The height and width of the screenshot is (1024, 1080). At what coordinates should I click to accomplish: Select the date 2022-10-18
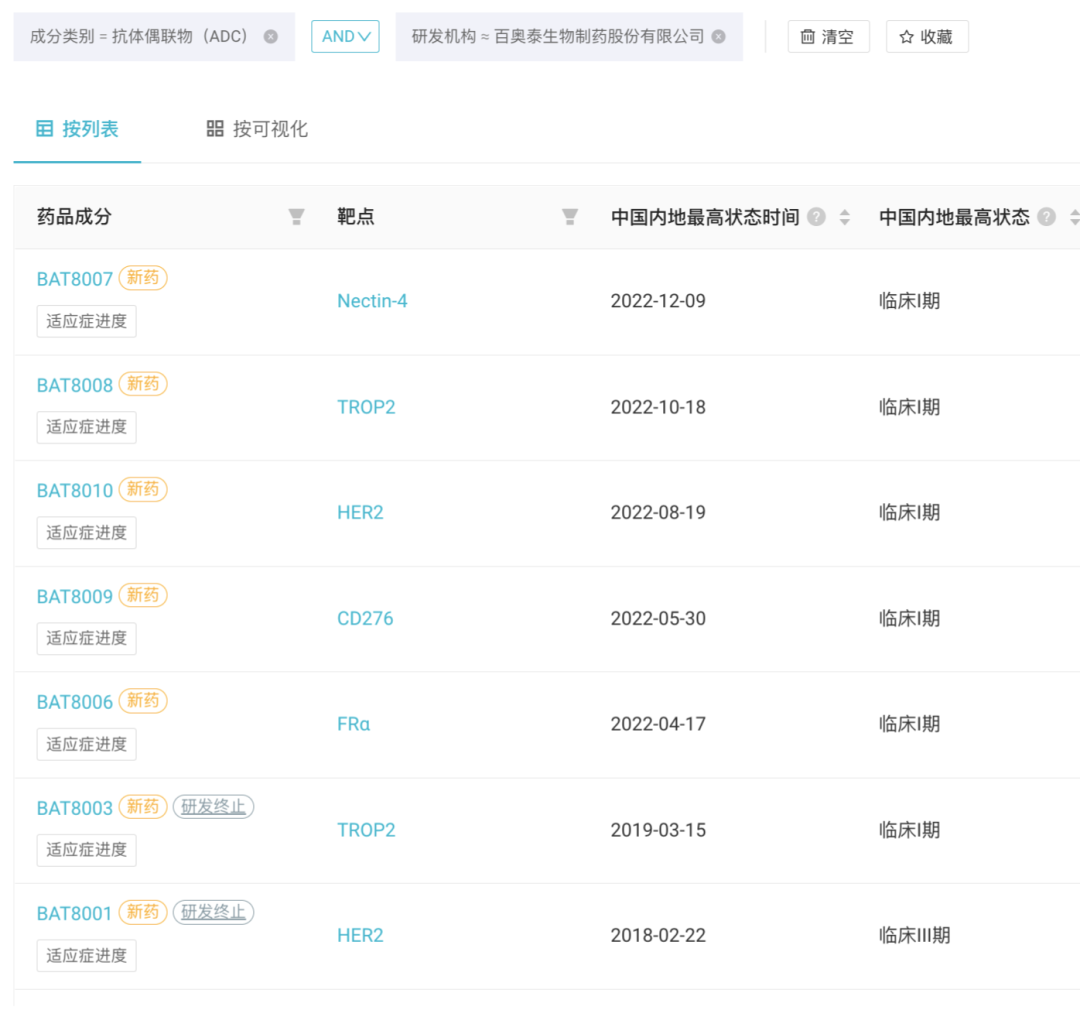[658, 407]
